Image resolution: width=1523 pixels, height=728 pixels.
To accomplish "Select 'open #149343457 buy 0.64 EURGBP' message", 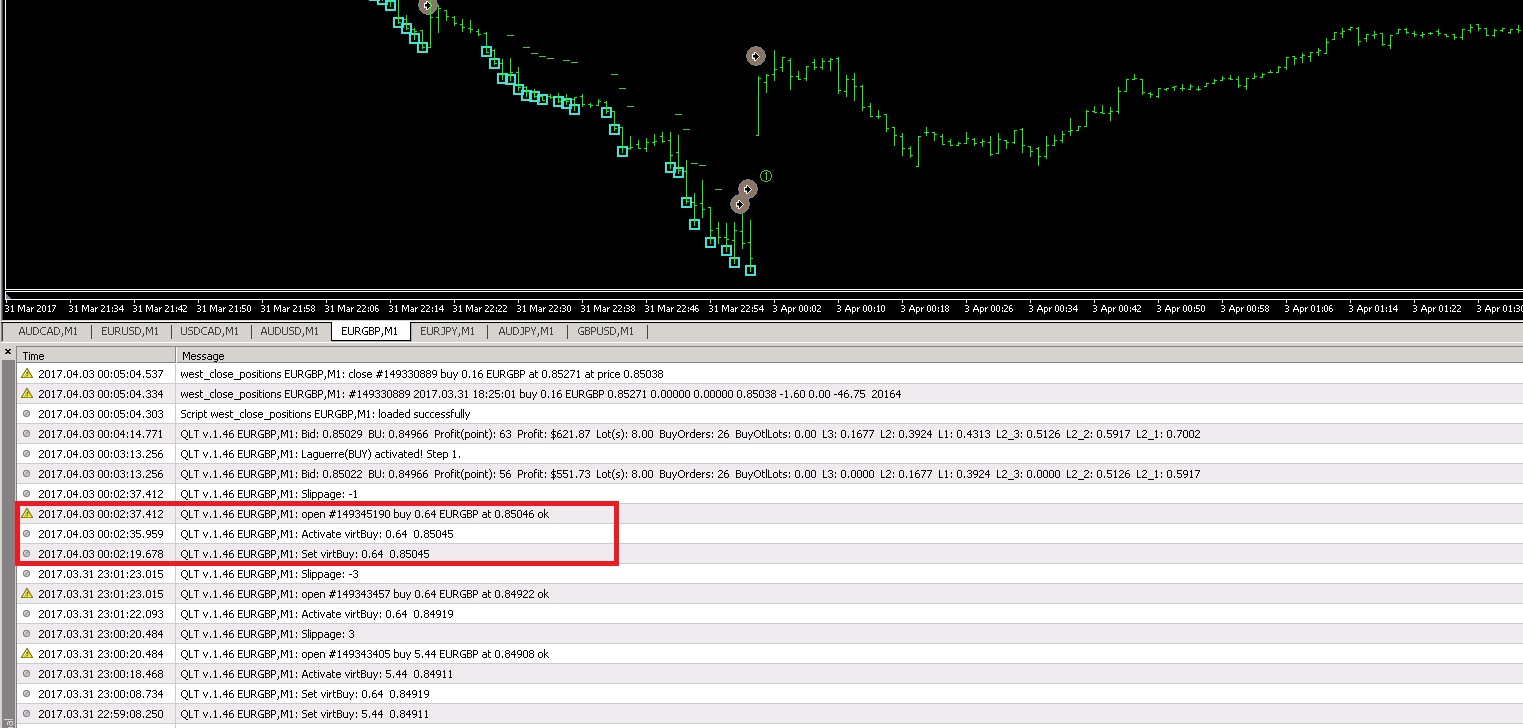I will tap(364, 594).
